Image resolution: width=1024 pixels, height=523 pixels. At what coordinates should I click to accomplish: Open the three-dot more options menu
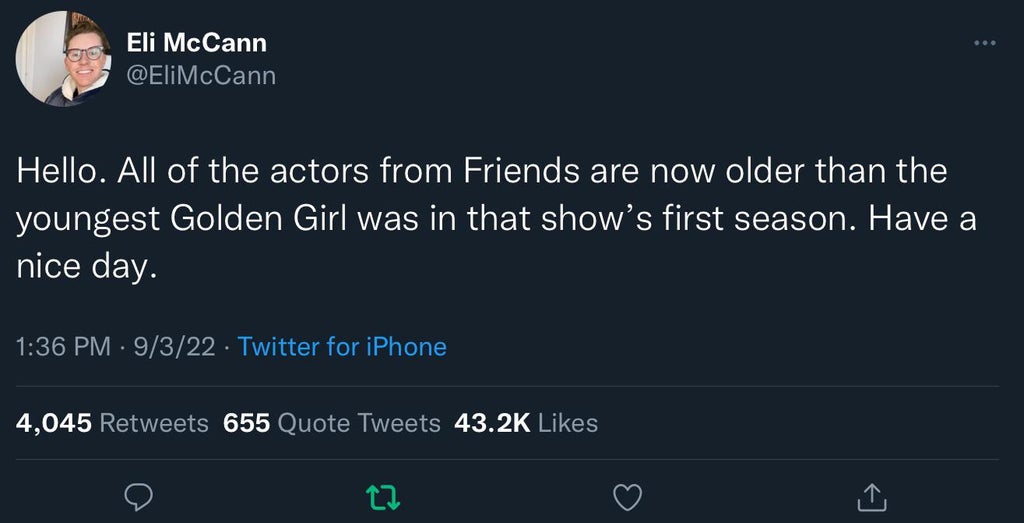[x=985, y=43]
